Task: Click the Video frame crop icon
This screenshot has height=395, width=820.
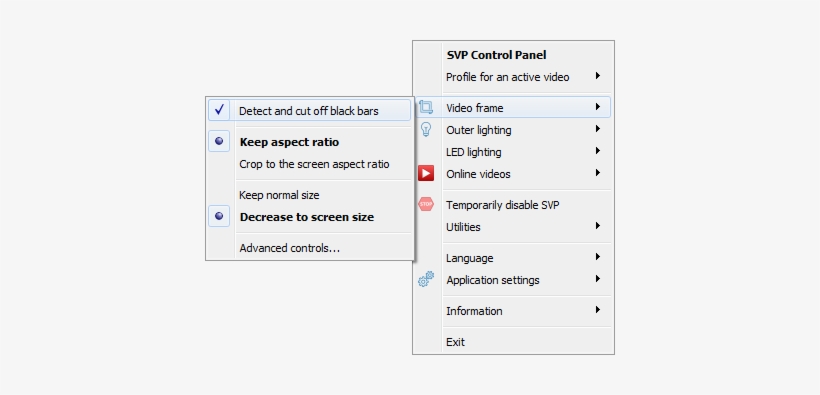Action: (x=426, y=108)
